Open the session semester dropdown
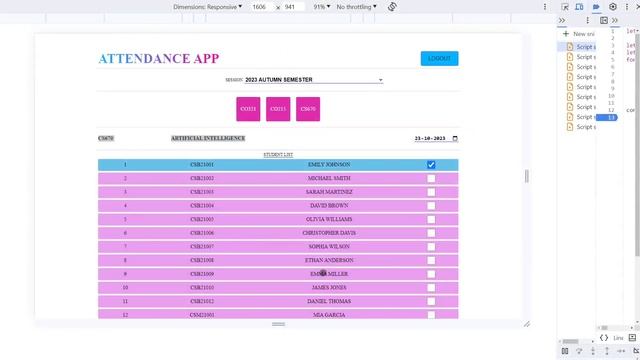This screenshot has width=640, height=360. [x=313, y=80]
